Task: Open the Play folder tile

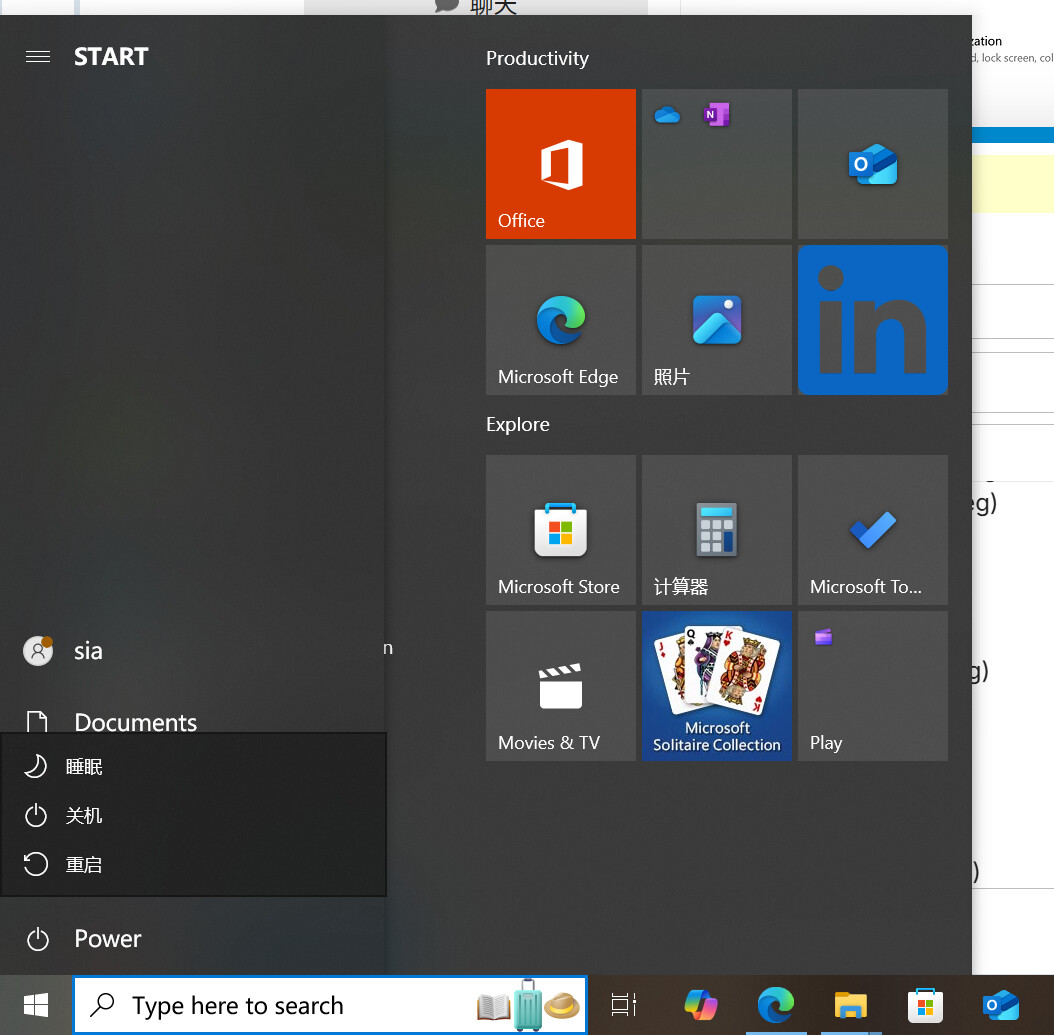Action: (x=873, y=686)
